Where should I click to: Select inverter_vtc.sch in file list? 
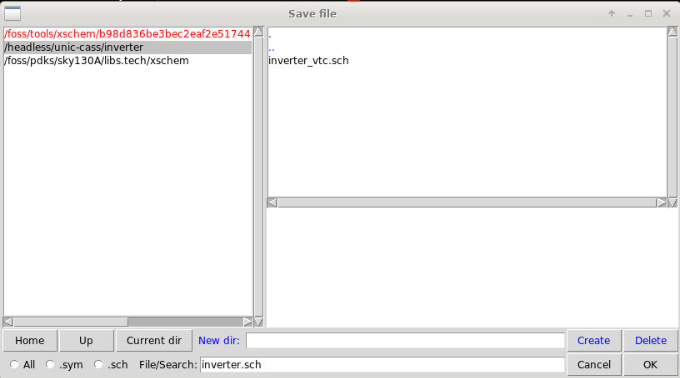pyautogui.click(x=308, y=61)
